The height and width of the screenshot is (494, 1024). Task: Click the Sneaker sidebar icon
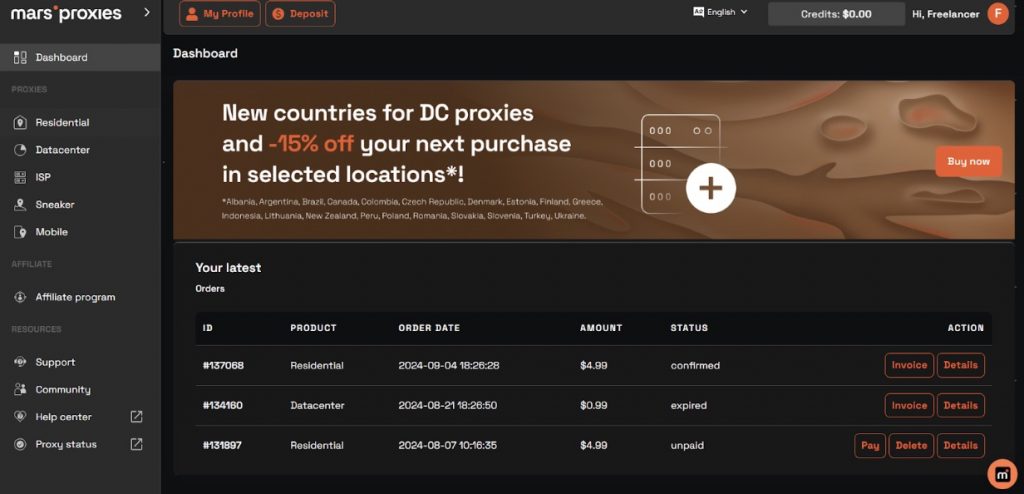click(20, 205)
